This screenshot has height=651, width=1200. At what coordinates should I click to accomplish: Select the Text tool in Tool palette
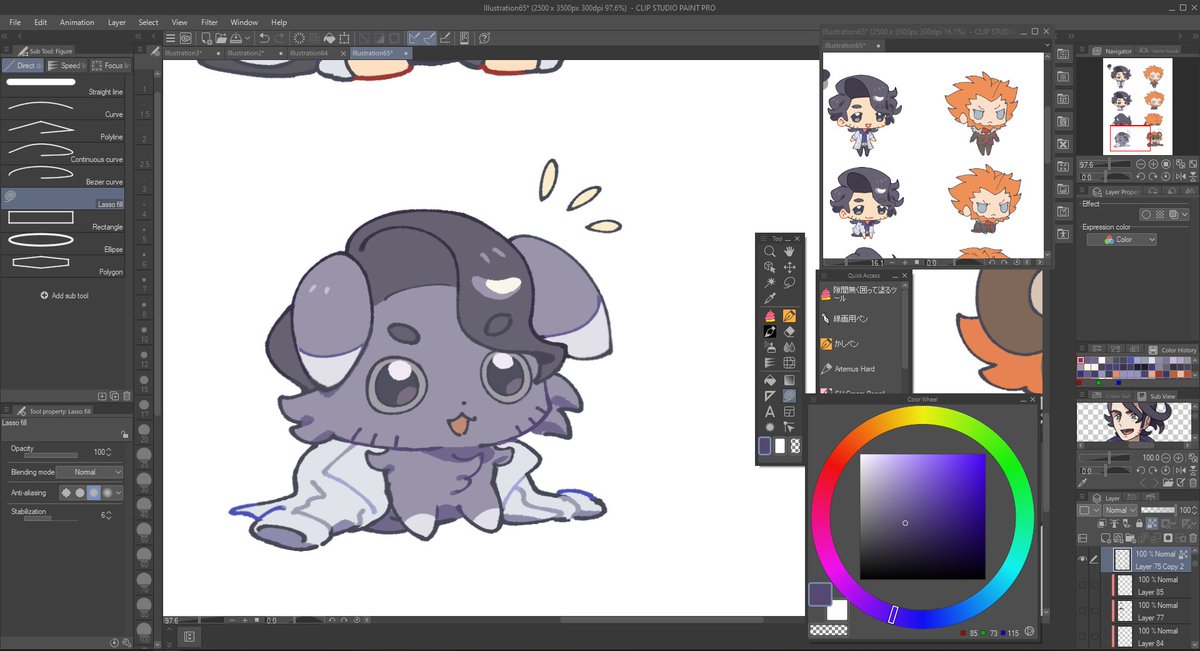(x=770, y=410)
